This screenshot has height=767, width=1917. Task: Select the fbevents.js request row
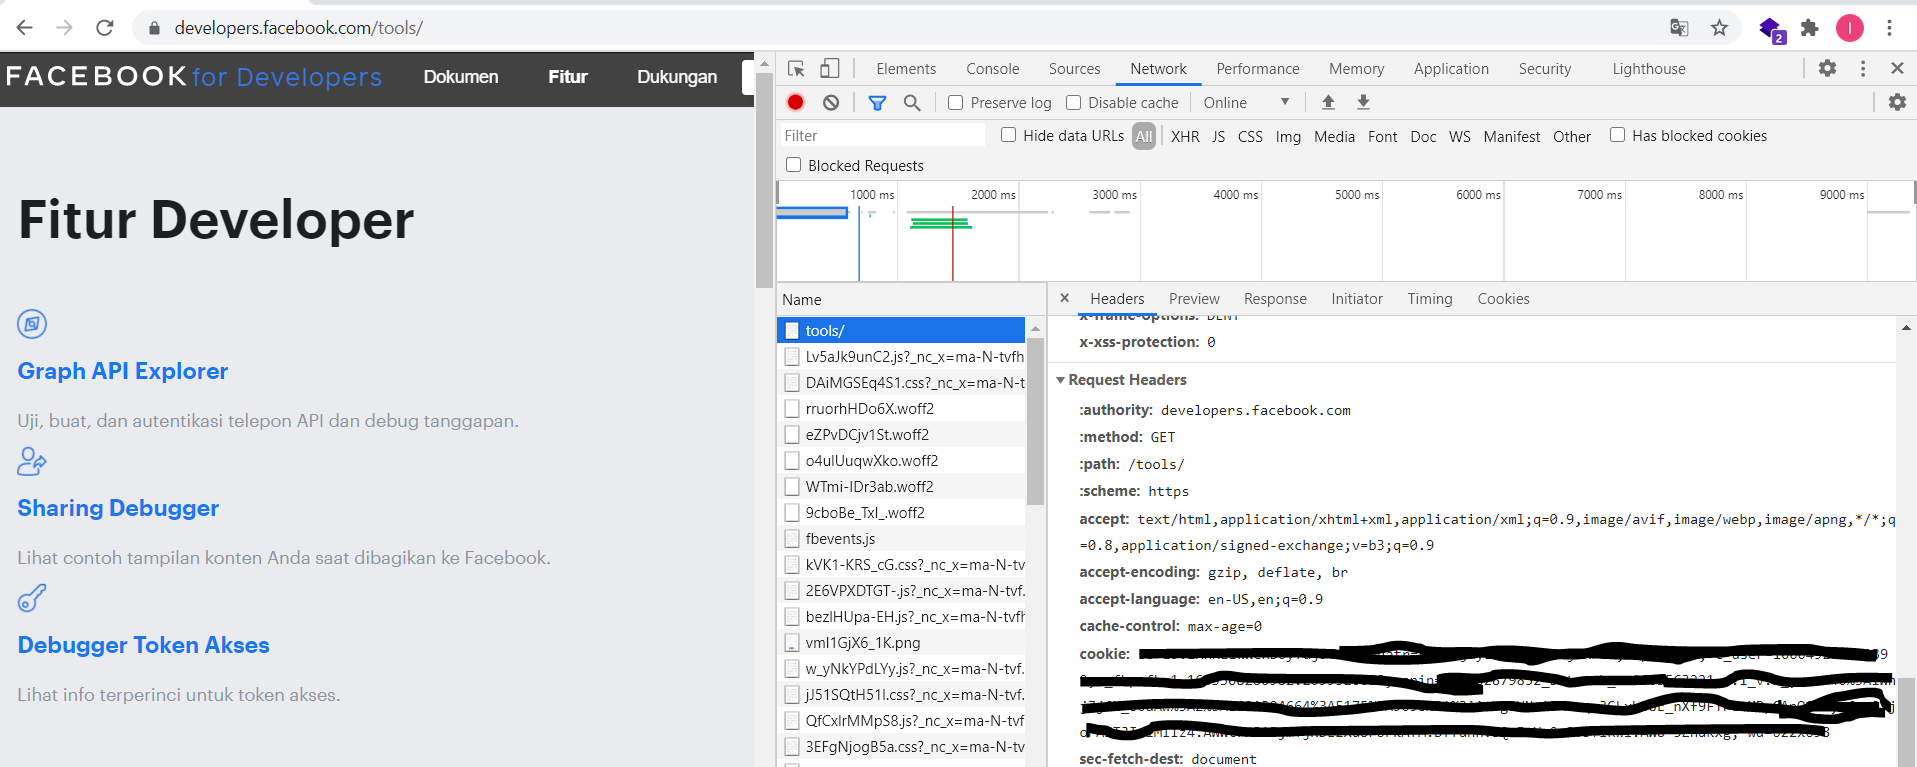(901, 538)
